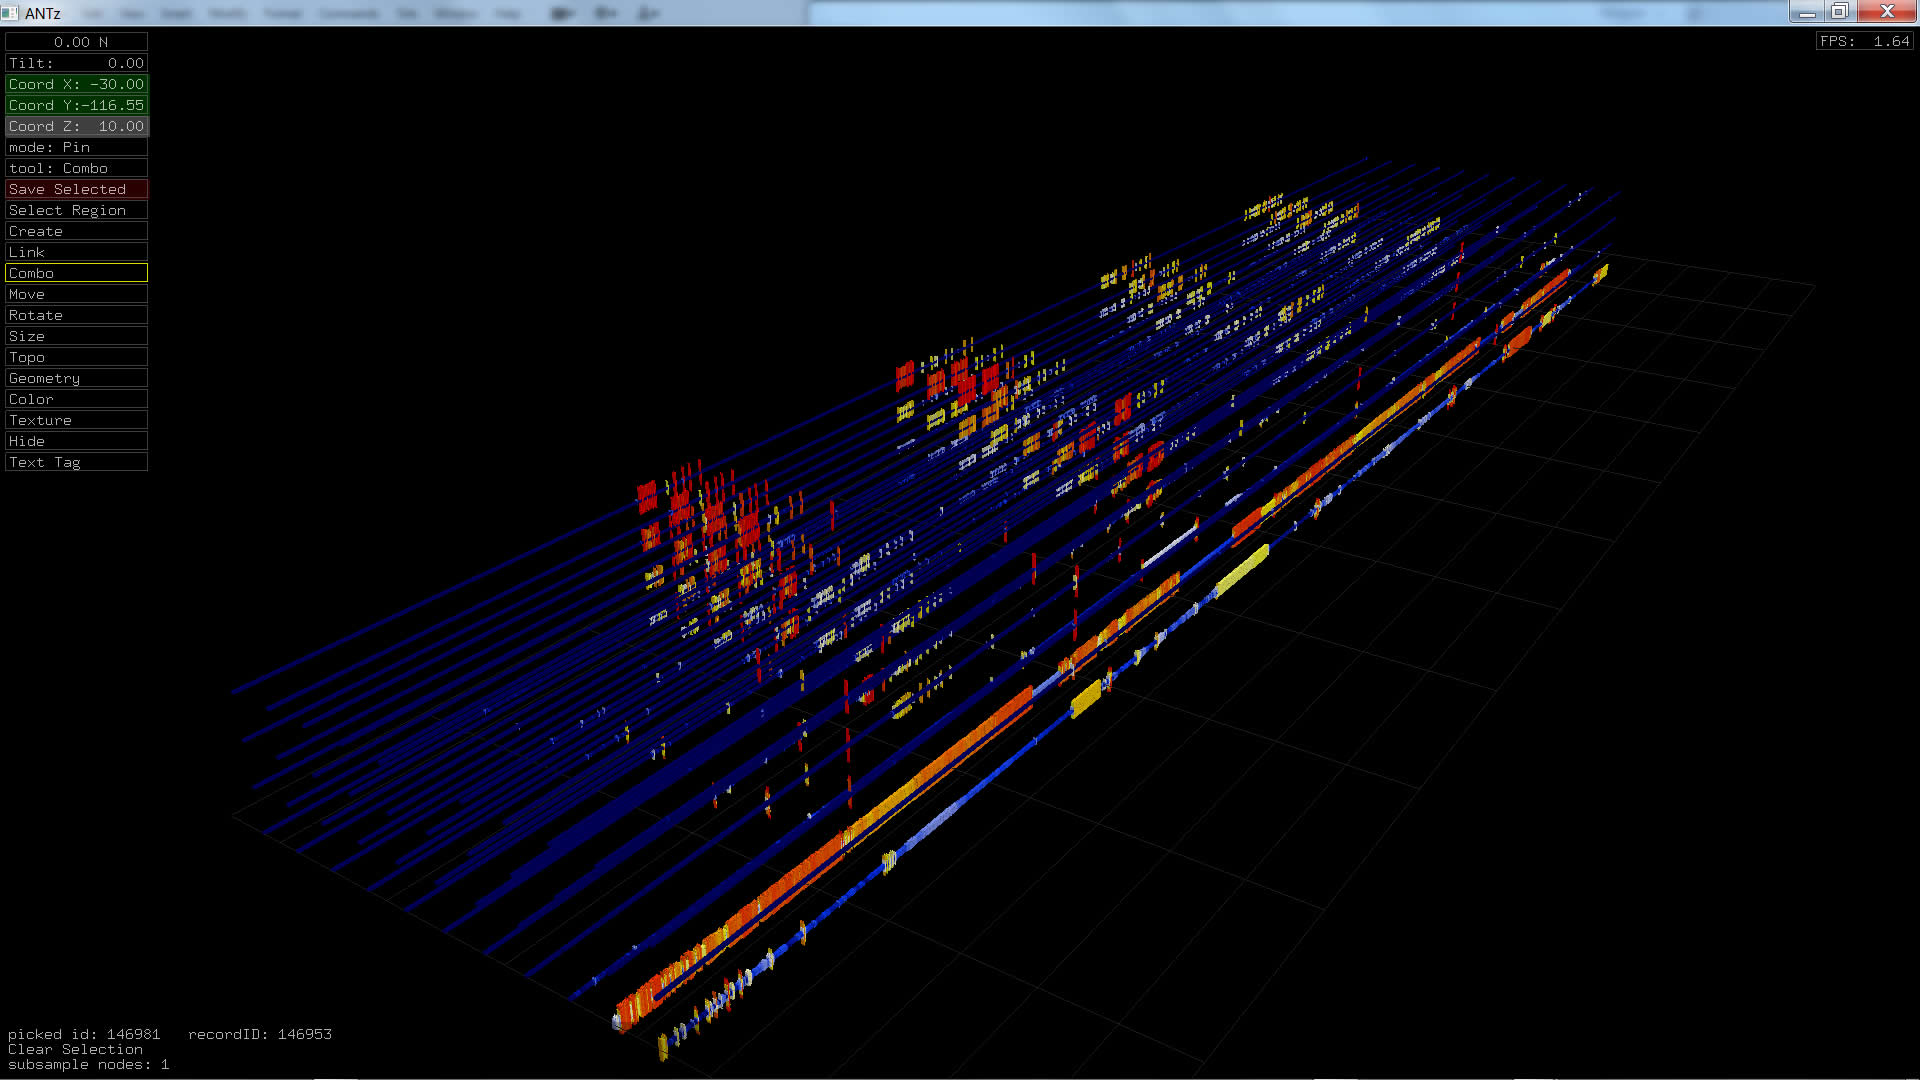Click the mode: Pin indicator
Screen dimensions: 1920x1080
pyautogui.click(x=76, y=147)
